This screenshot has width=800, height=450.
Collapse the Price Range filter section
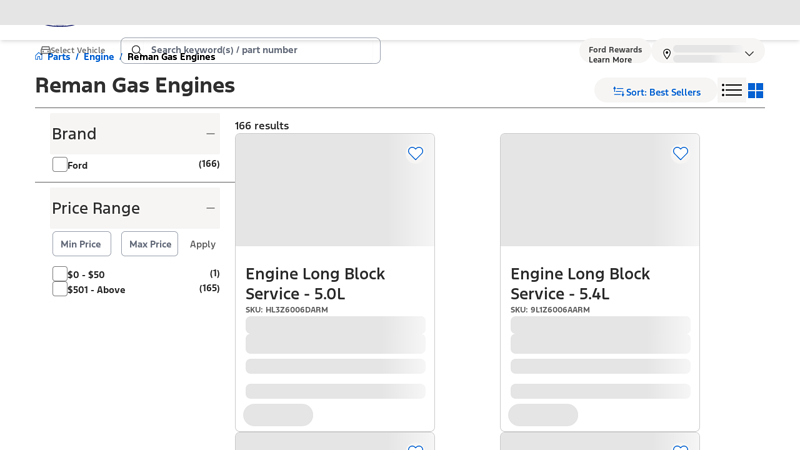click(x=210, y=208)
